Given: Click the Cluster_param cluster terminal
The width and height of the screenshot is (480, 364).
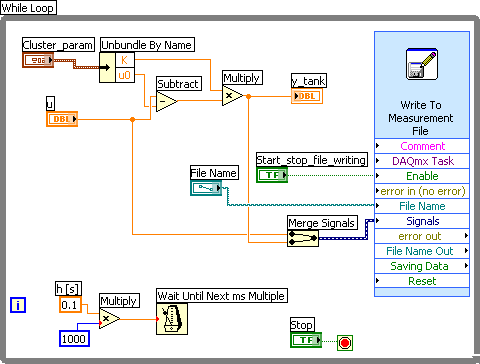Looking at the screenshot, I should [38, 60].
